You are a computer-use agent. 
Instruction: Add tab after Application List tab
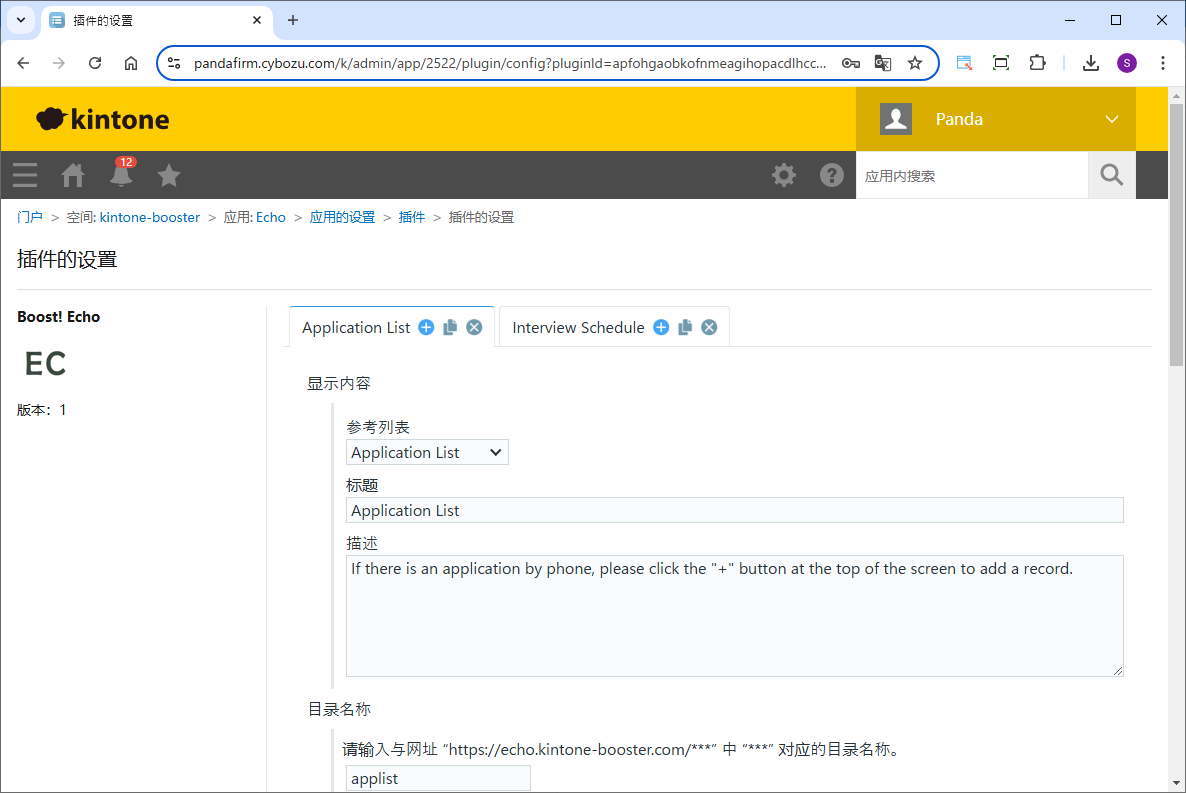426,328
